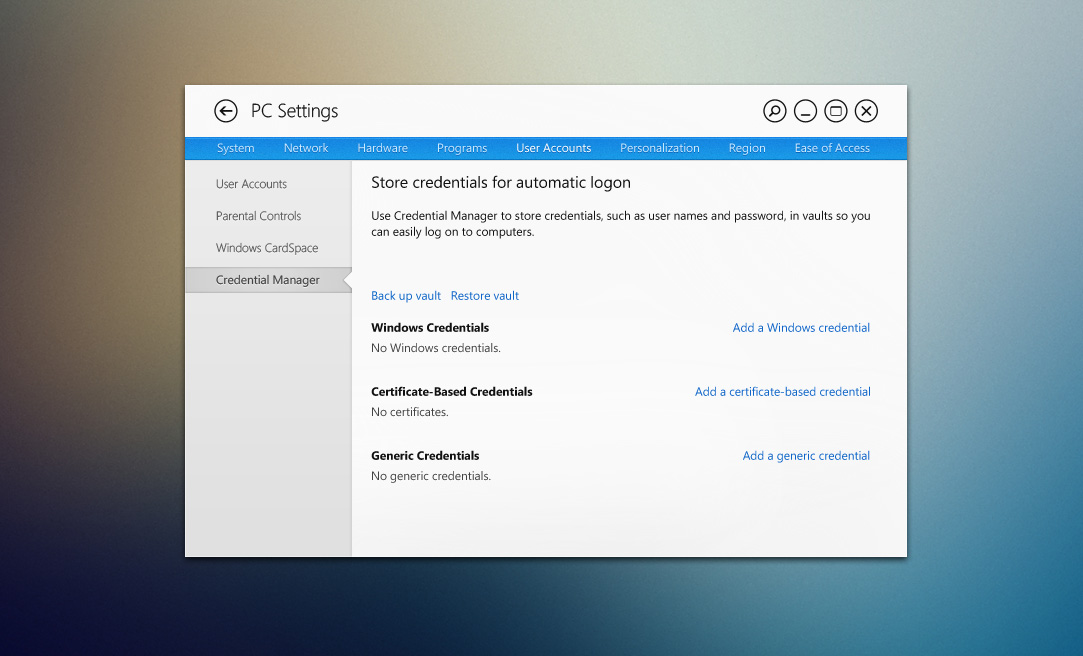Screen dimensions: 1083x656
Task: Switch to the Region tab
Action: coord(746,147)
